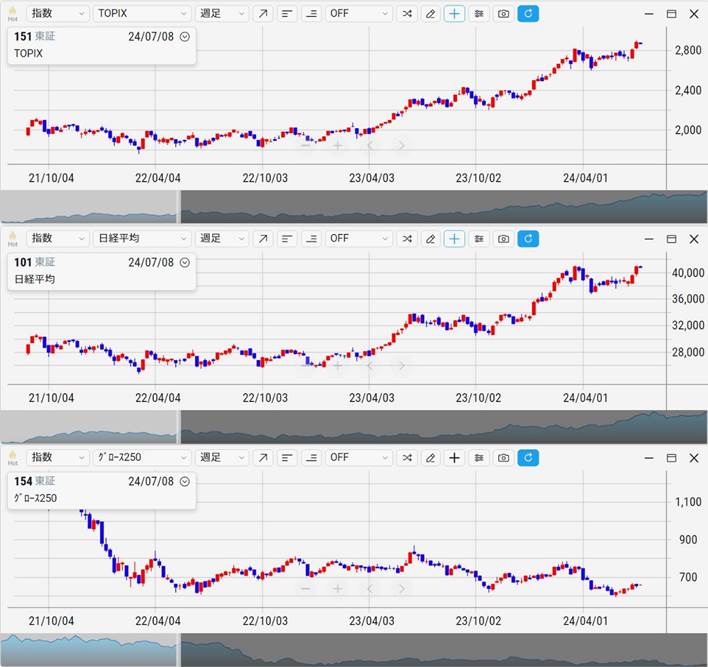Viewport: 708px width, 667px height.
Task: Click the refresh icon in グロース250 chart toolbar
Action: point(529,458)
